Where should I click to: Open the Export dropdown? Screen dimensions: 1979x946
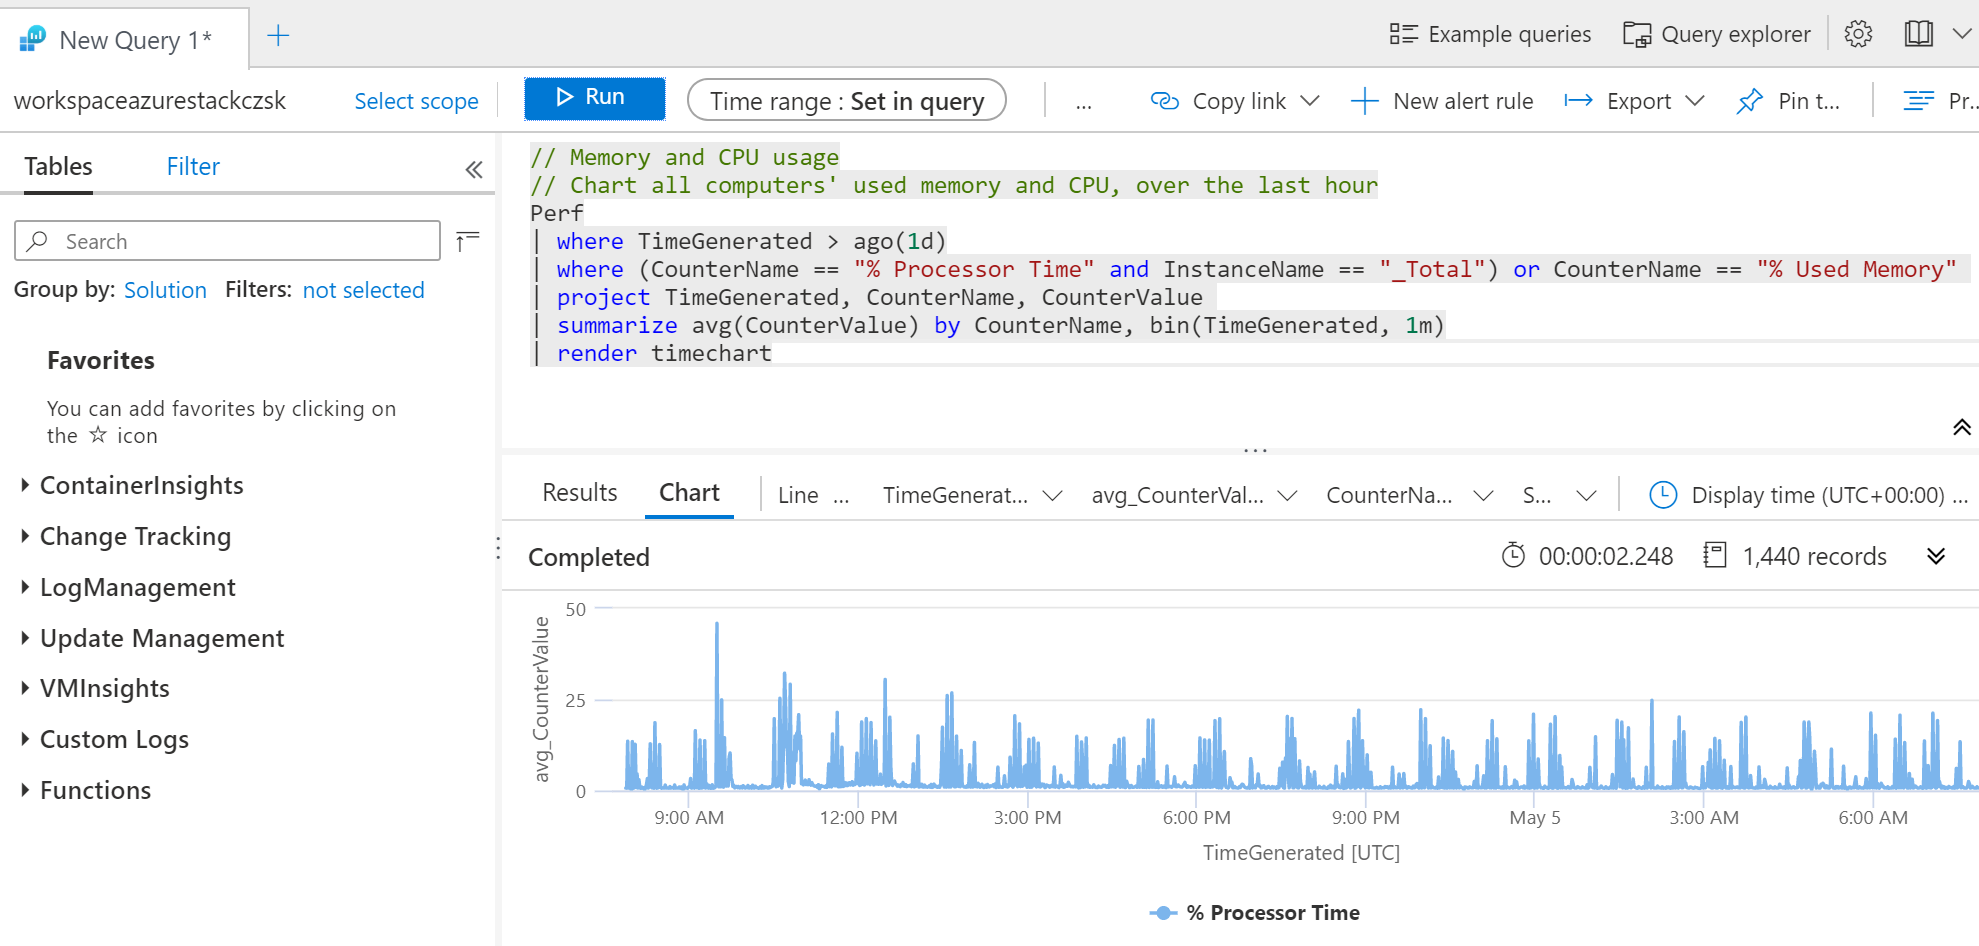coord(1634,101)
